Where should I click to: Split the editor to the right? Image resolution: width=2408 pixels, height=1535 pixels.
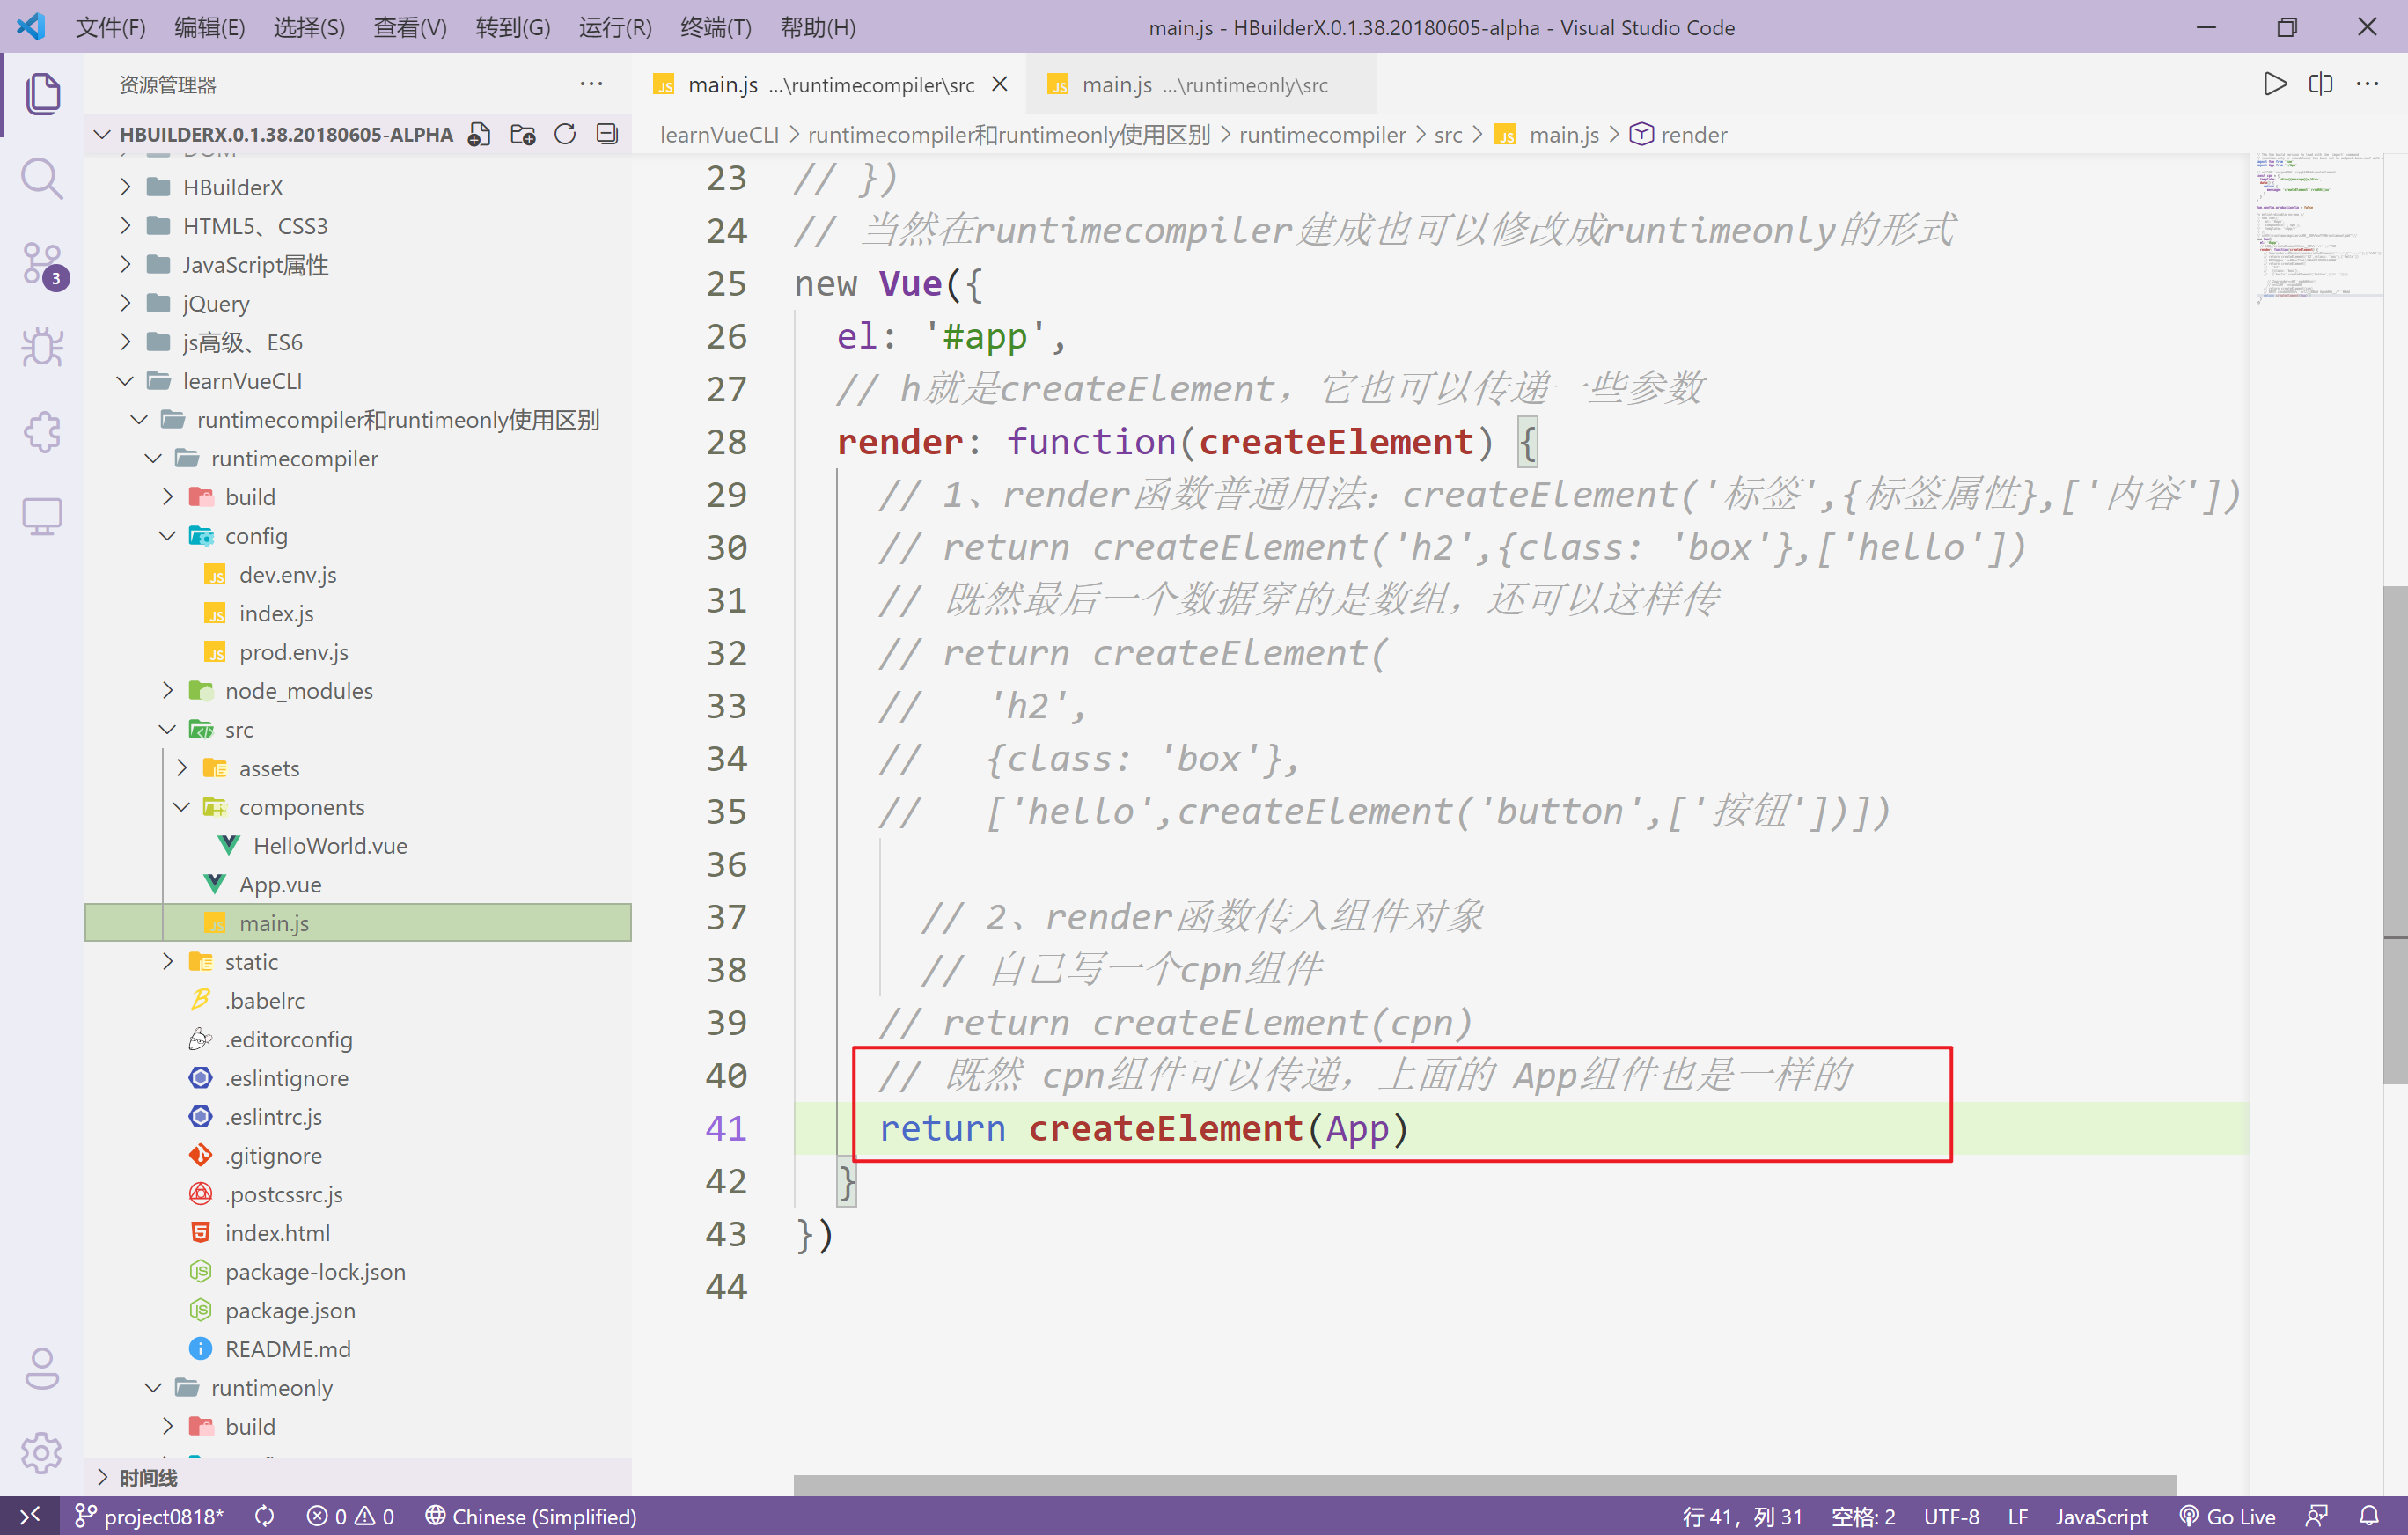click(2320, 84)
